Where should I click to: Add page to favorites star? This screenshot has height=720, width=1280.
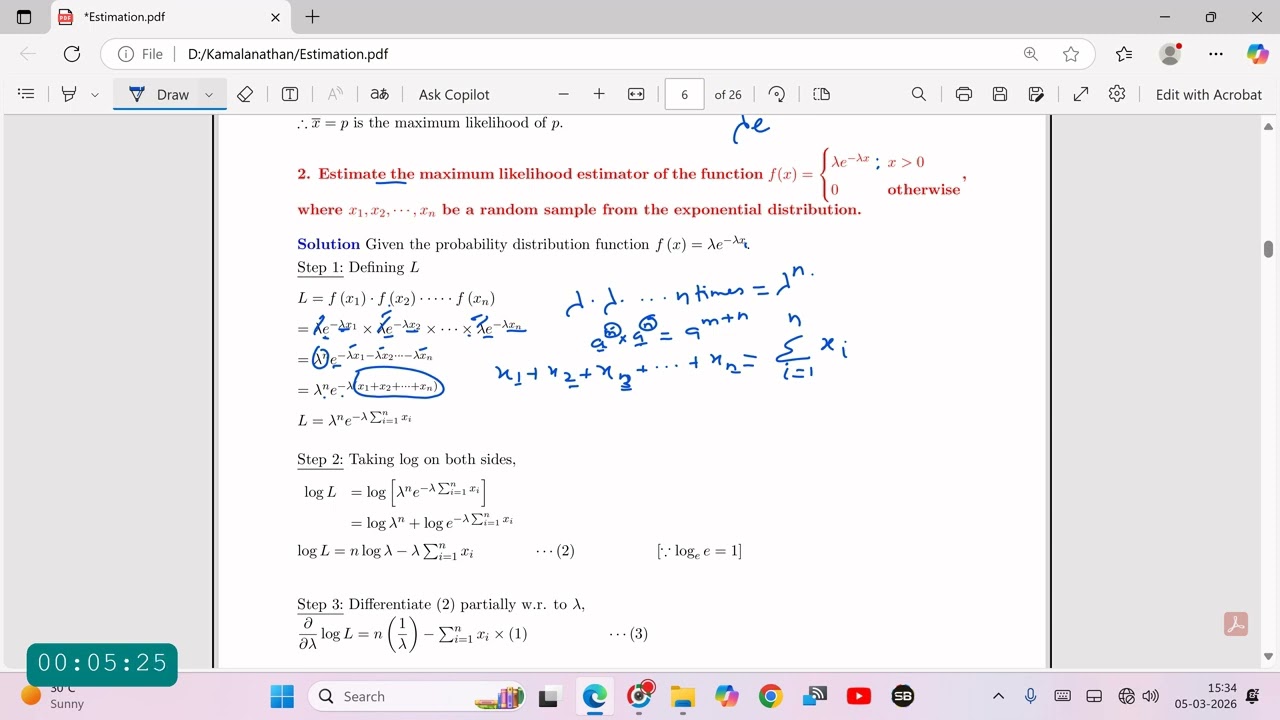(x=1071, y=54)
